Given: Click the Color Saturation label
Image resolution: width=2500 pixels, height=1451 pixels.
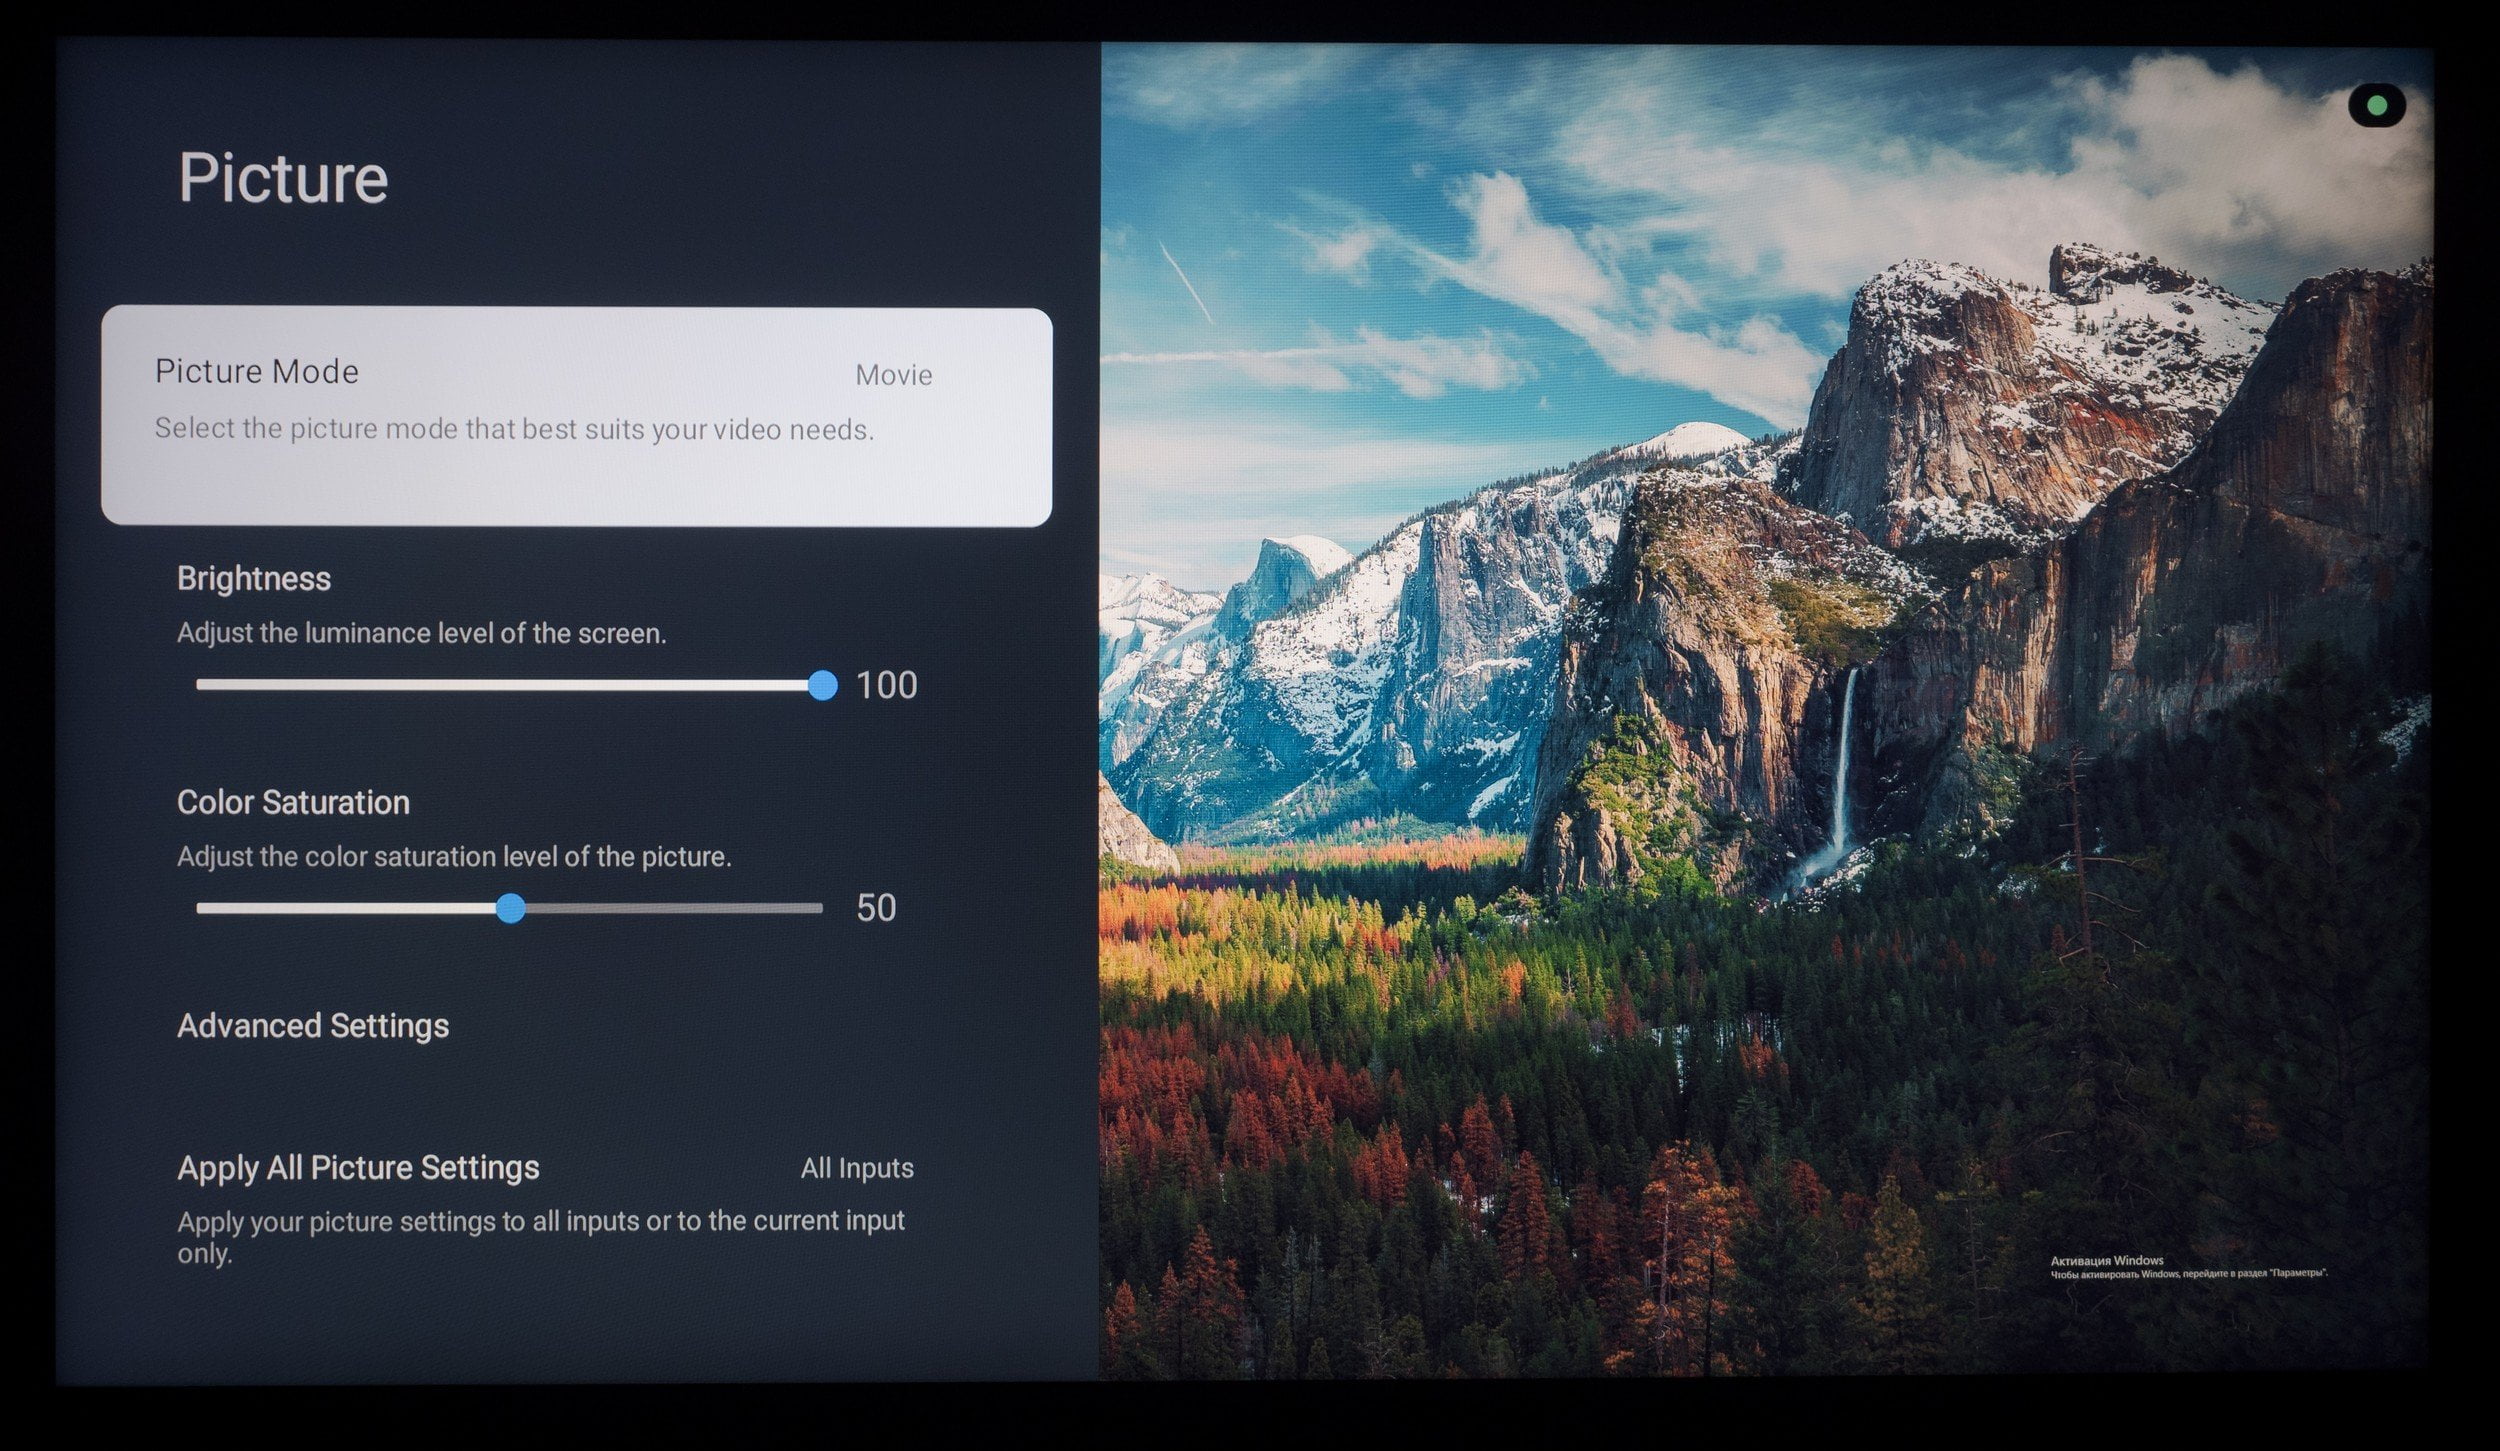Looking at the screenshot, I should pyautogui.click(x=293, y=803).
